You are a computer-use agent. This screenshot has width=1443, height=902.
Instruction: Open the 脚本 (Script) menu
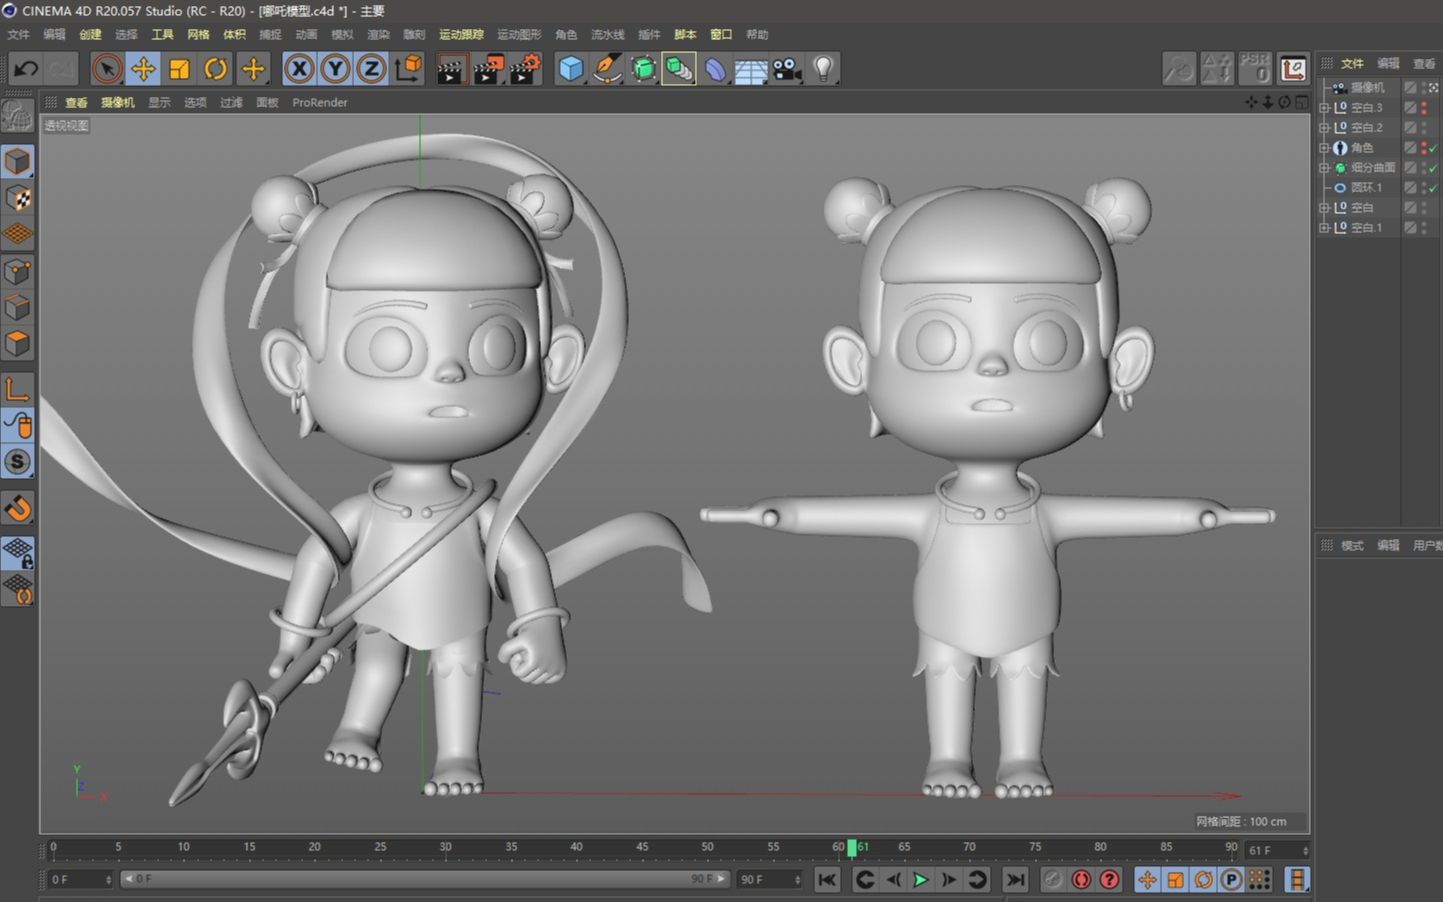click(685, 34)
